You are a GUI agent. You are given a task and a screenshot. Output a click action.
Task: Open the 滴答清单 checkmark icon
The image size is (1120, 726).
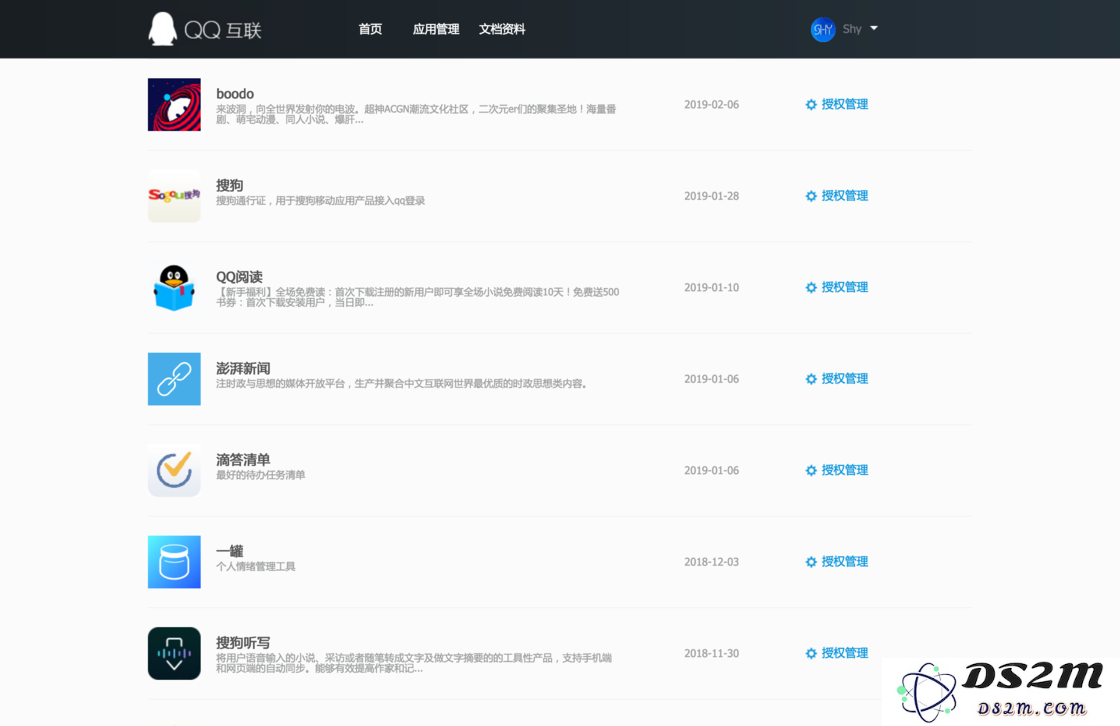(x=174, y=470)
